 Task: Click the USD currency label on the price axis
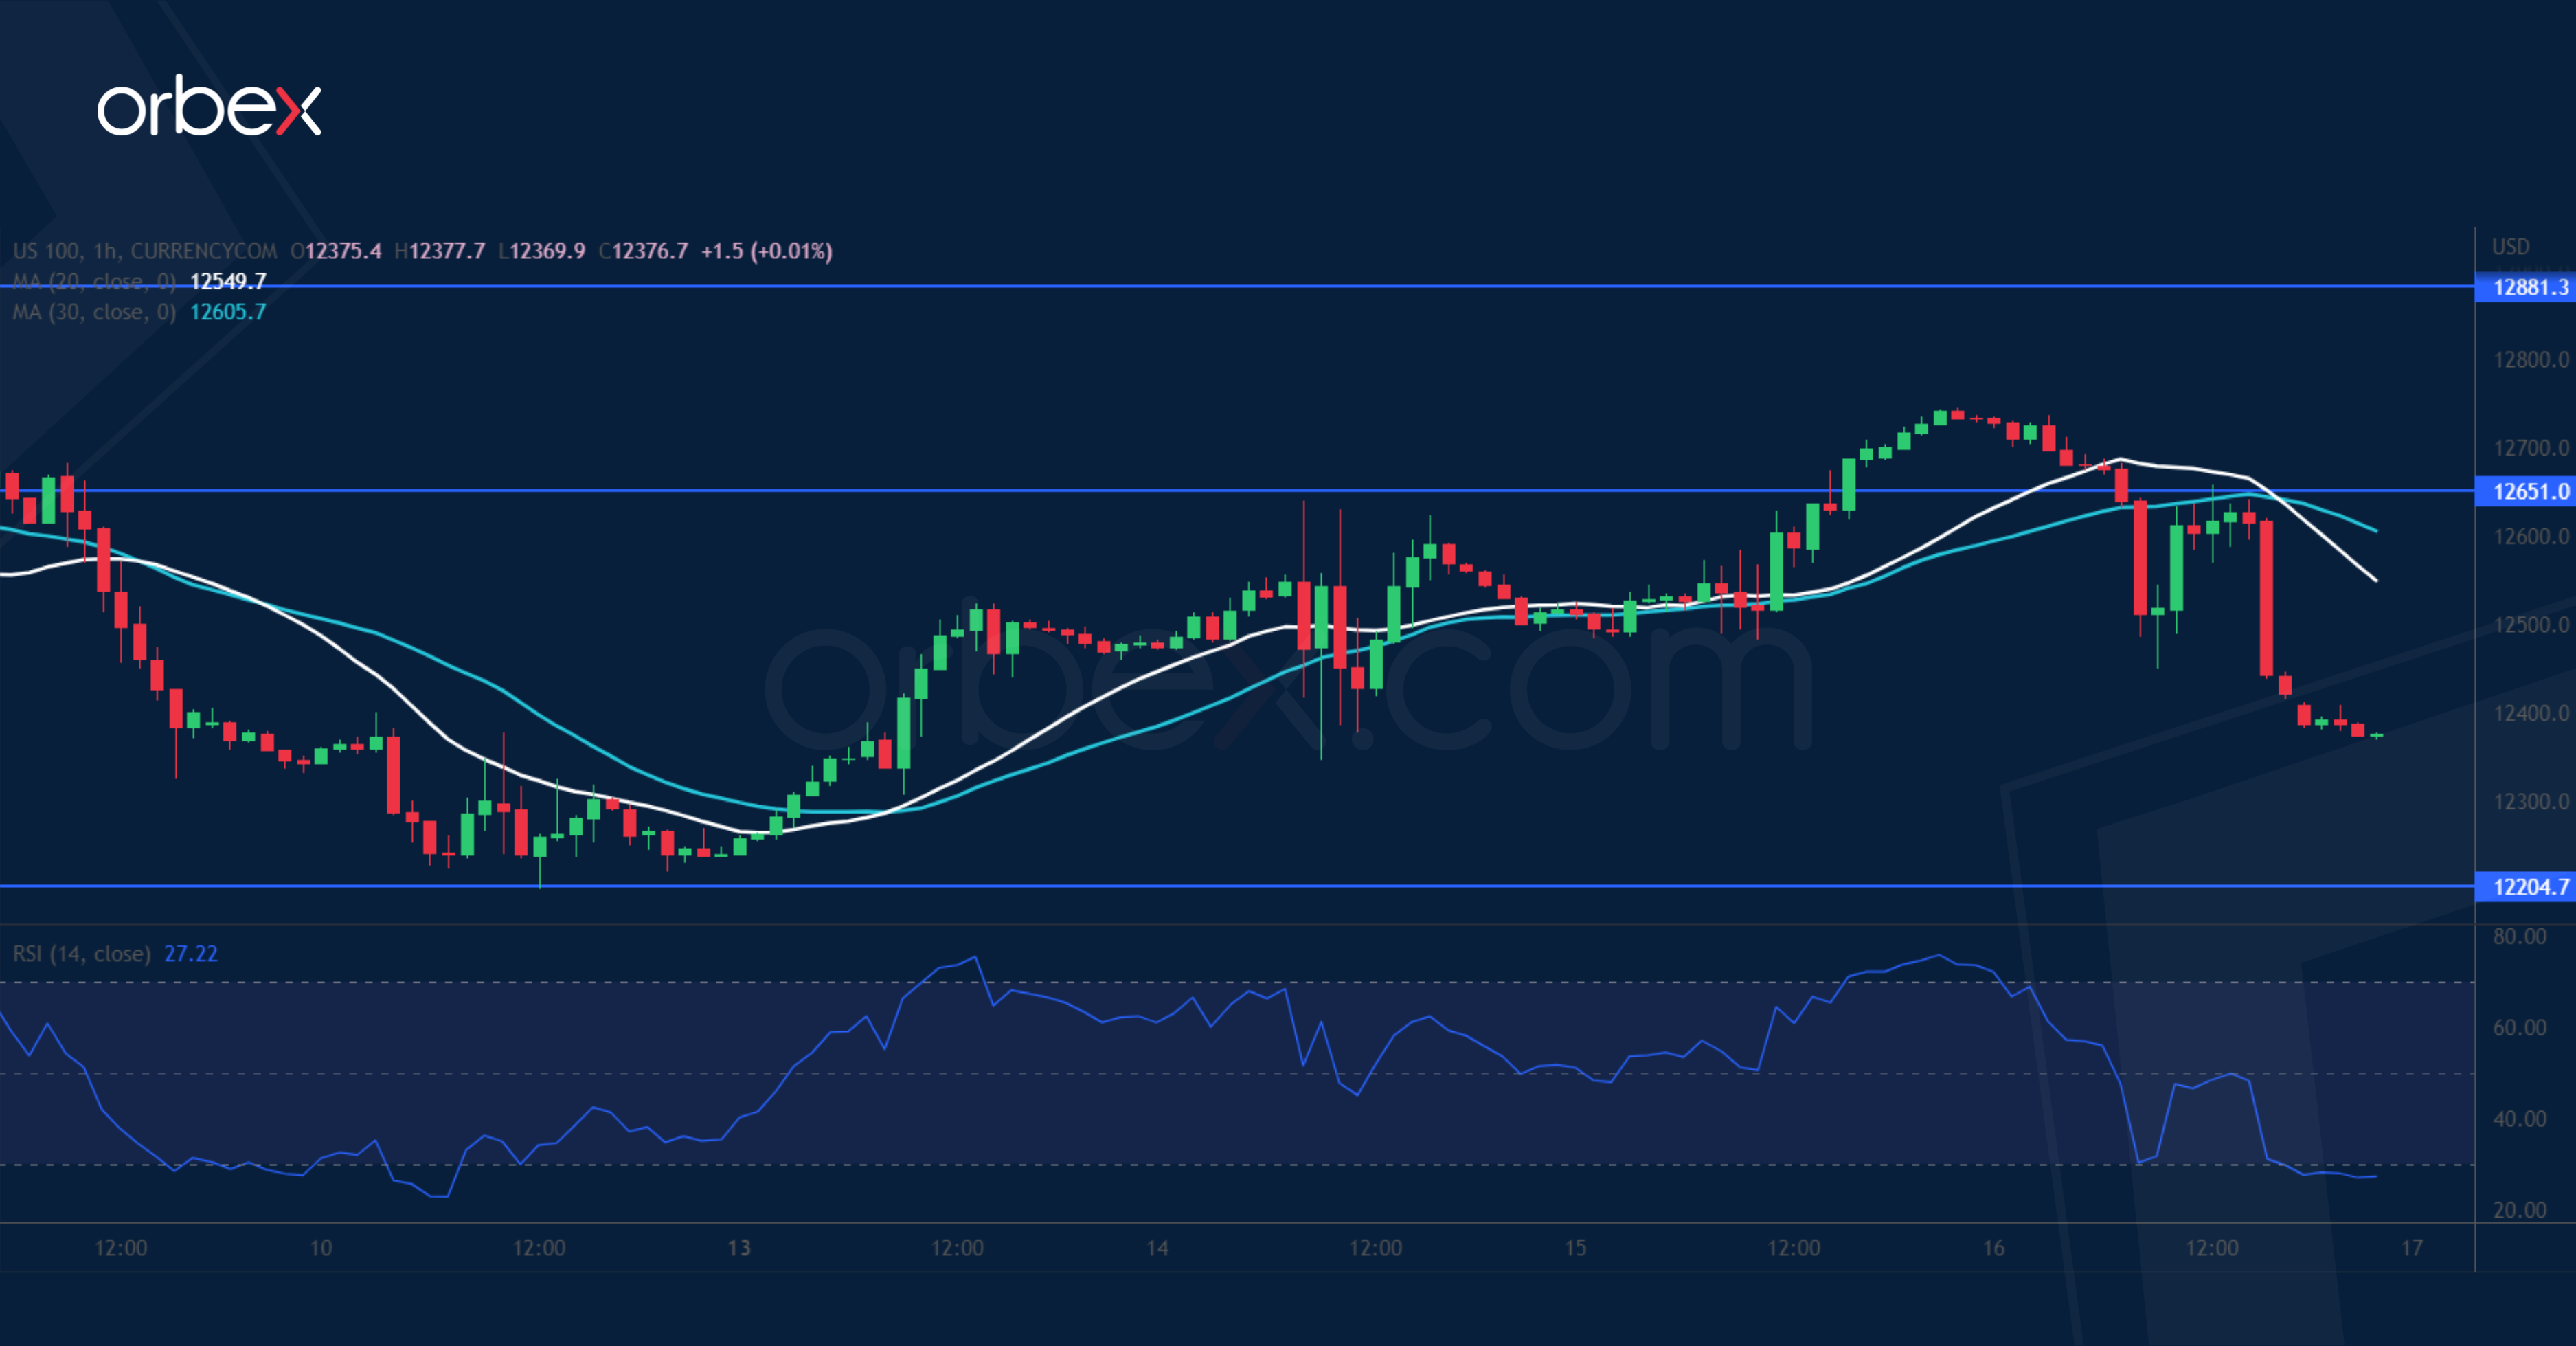pyautogui.click(x=2510, y=246)
